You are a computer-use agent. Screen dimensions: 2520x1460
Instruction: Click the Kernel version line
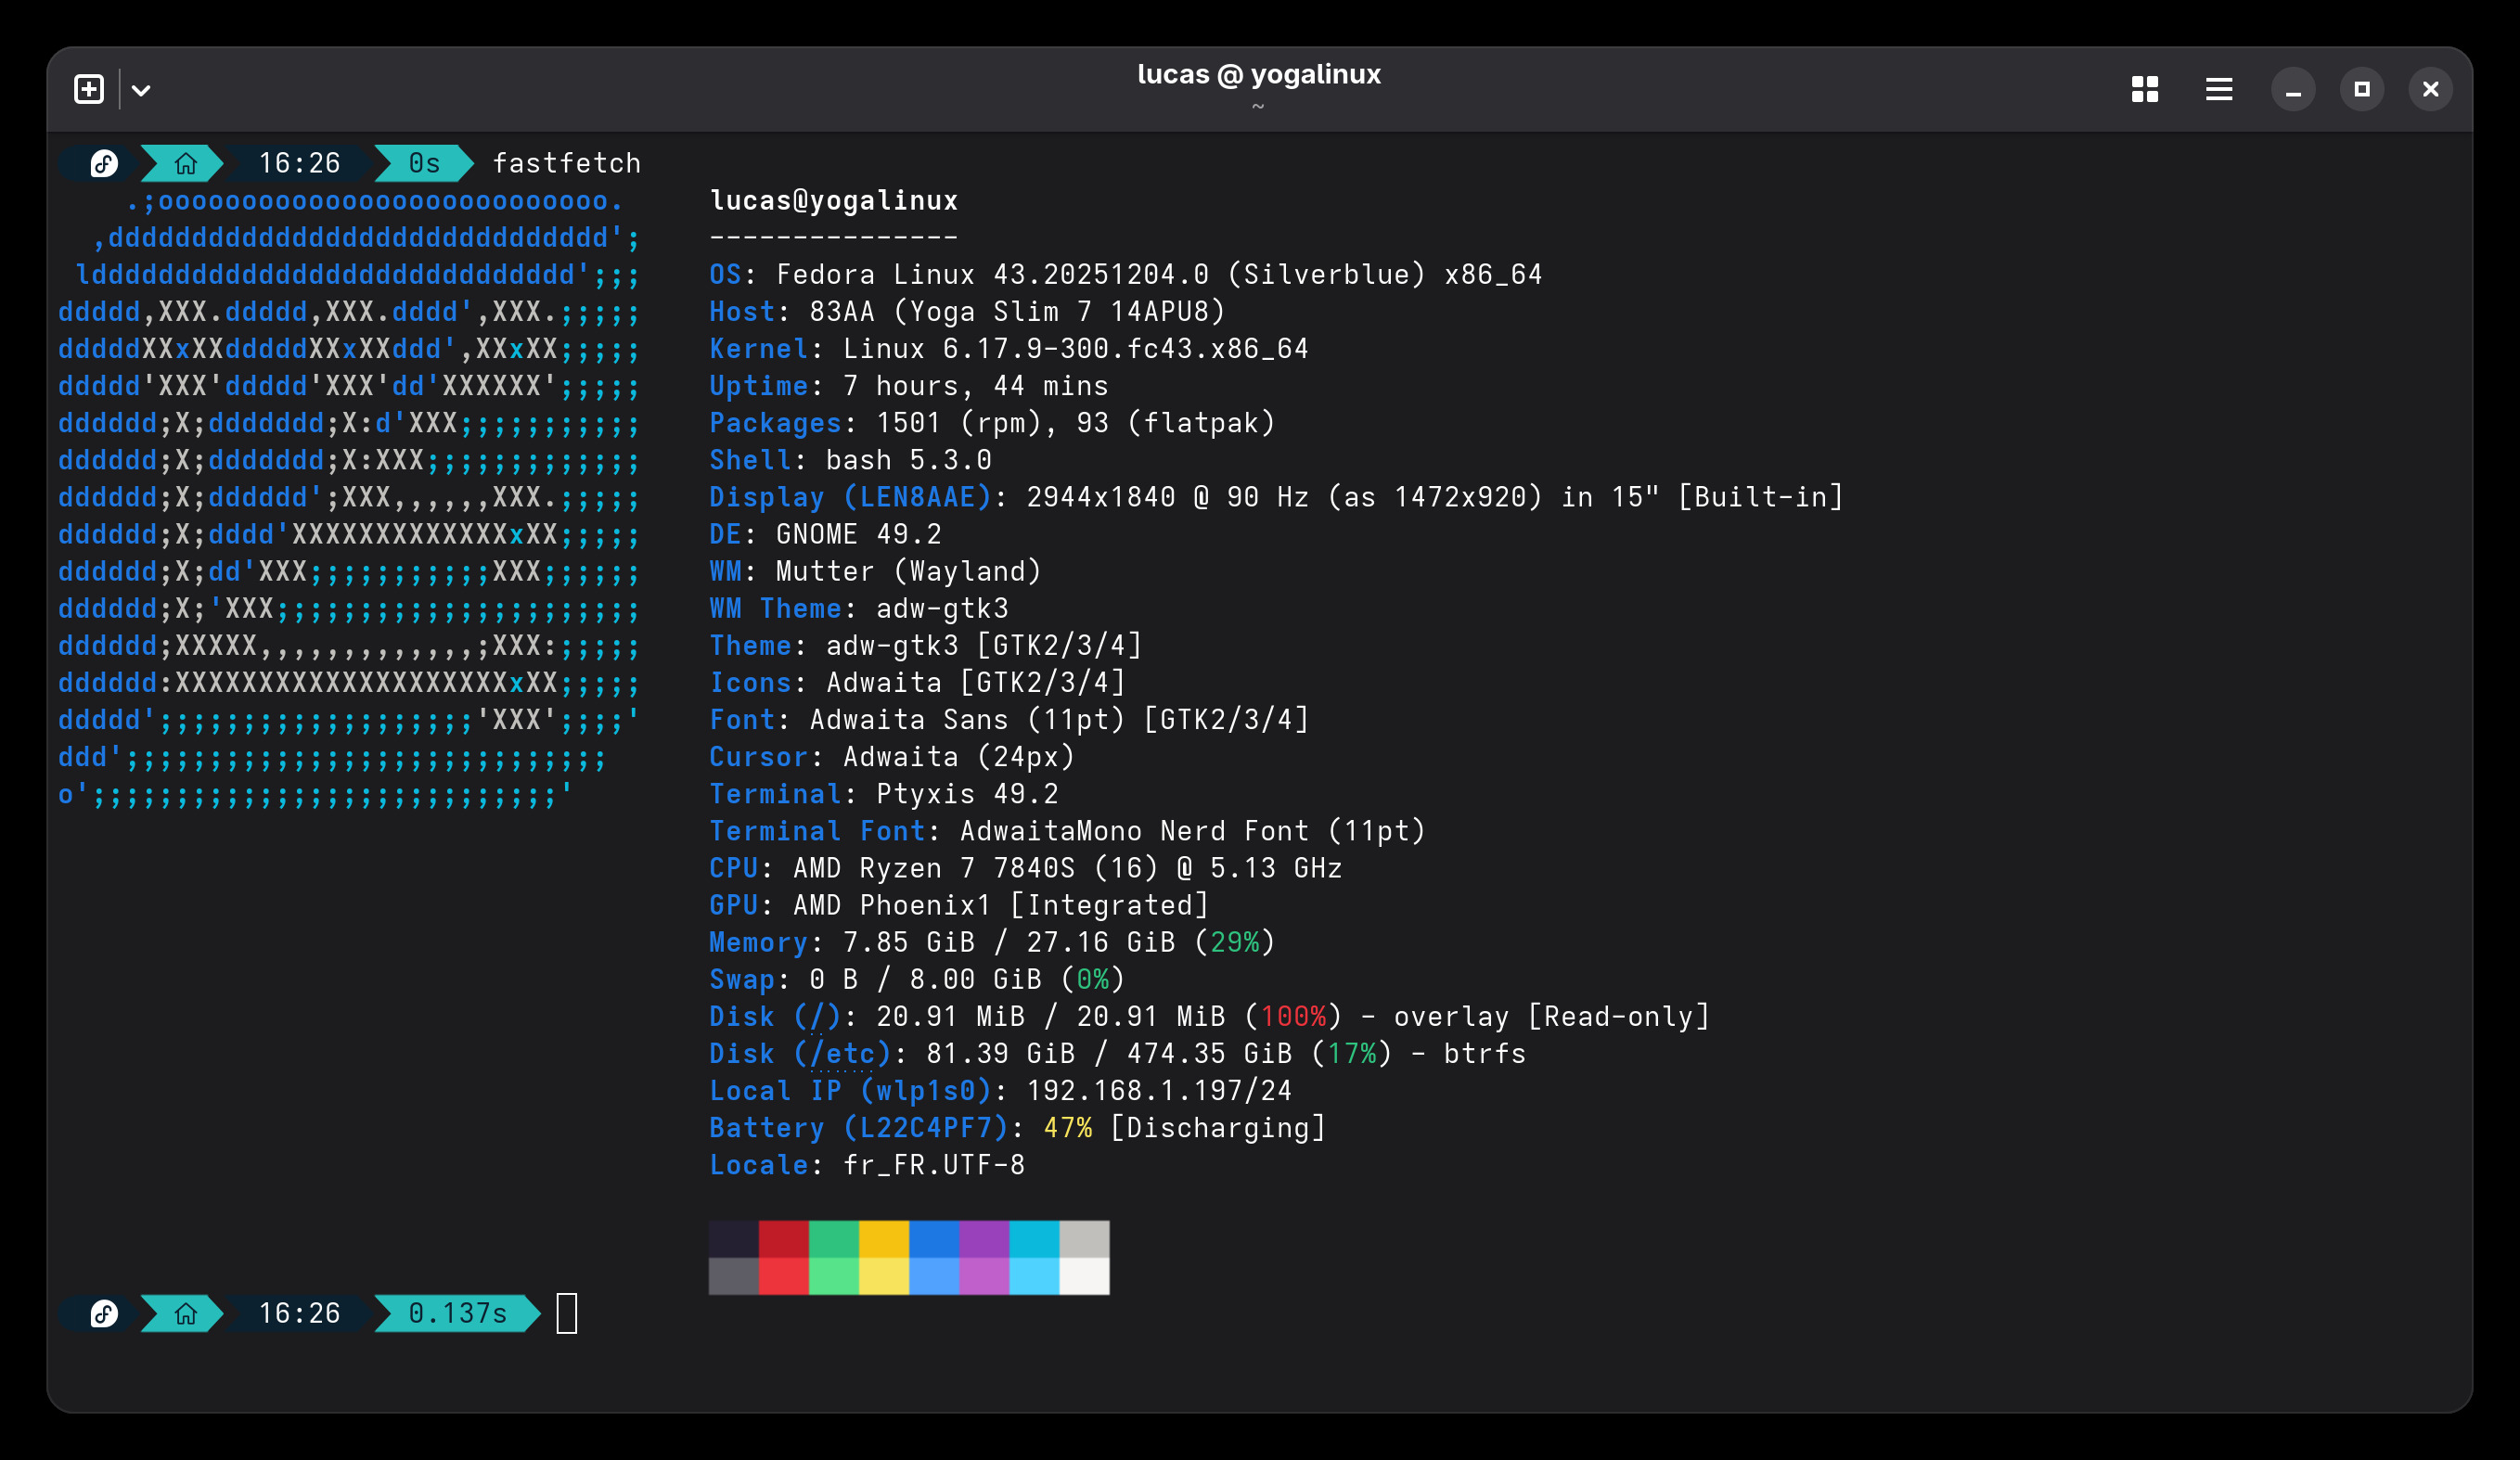pos(1009,349)
